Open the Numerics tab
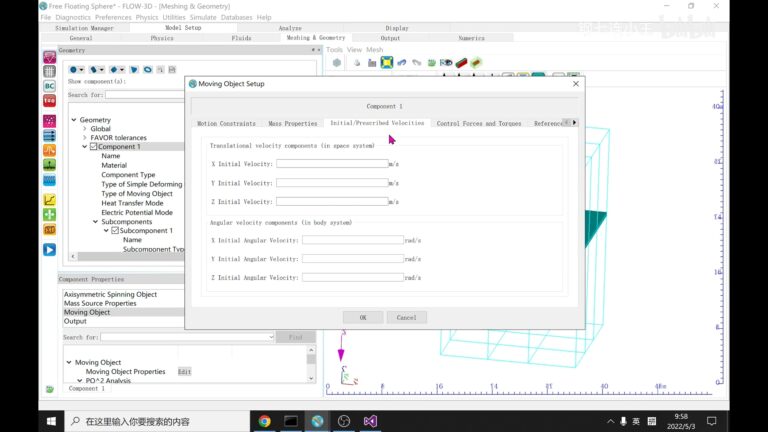The image size is (768, 432). tap(472, 38)
